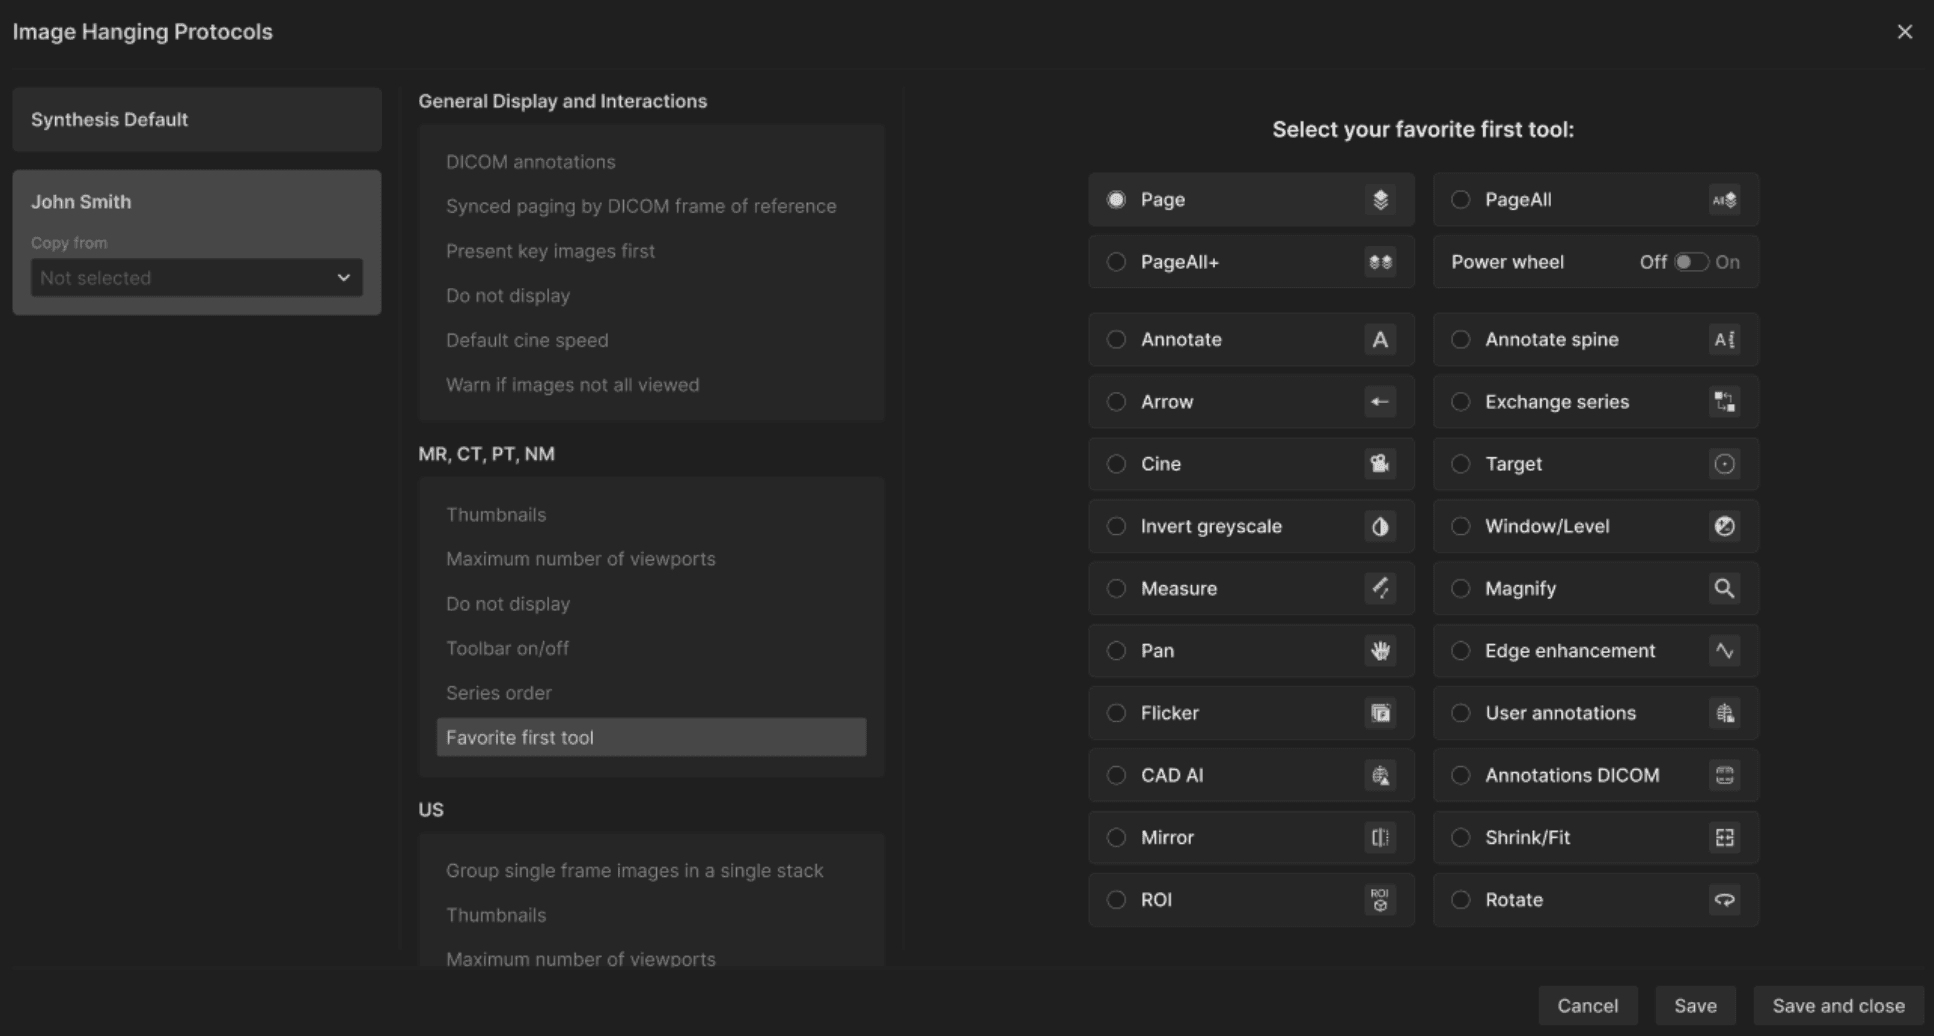
Task: Click the Edge enhancement wave icon
Action: click(x=1724, y=651)
